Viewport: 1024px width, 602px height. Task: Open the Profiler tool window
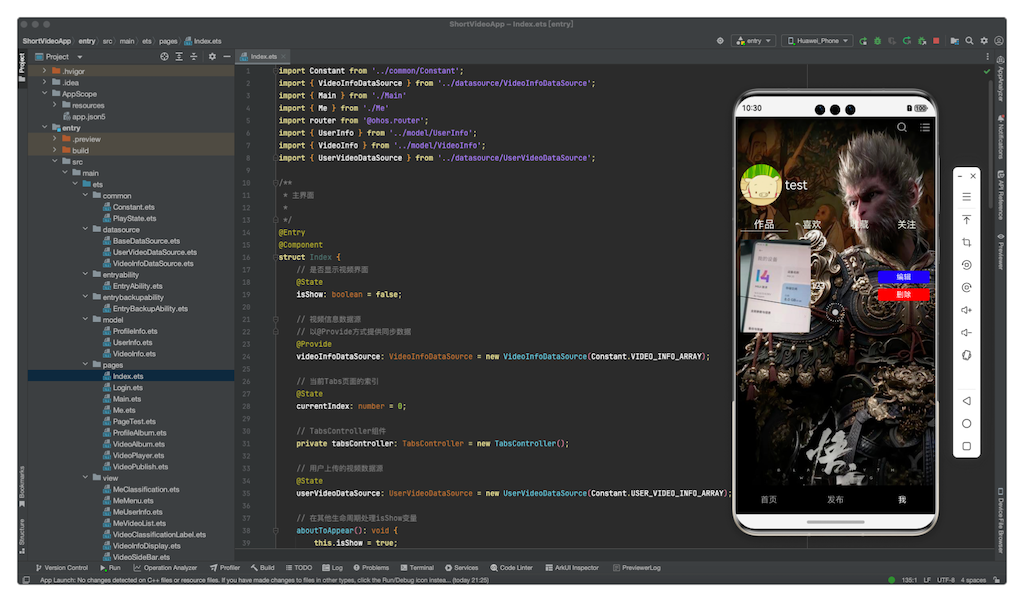pos(225,568)
